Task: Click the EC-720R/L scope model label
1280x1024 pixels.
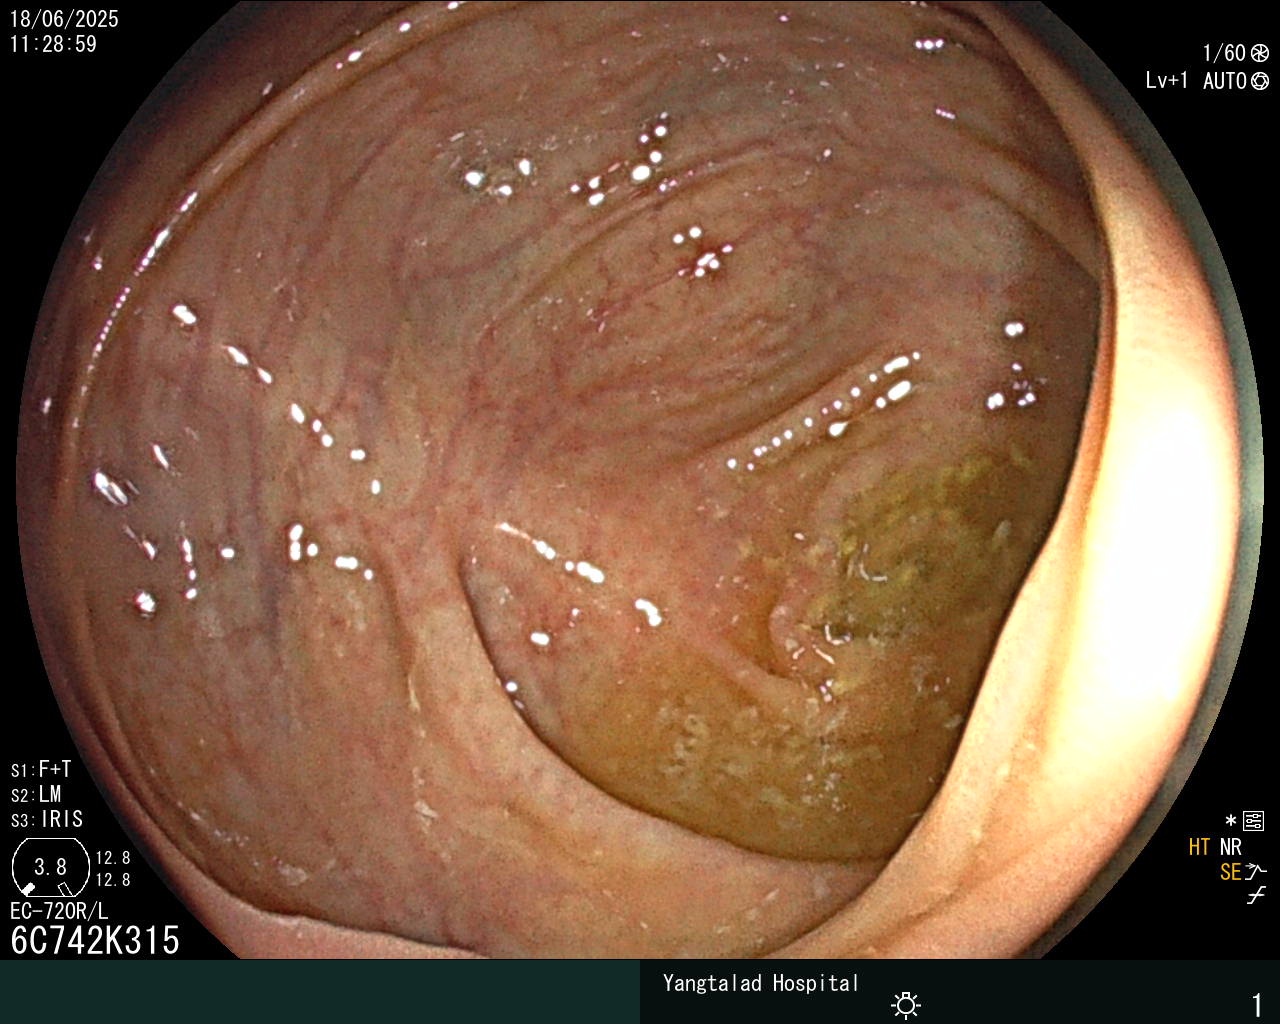Action: tap(59, 911)
